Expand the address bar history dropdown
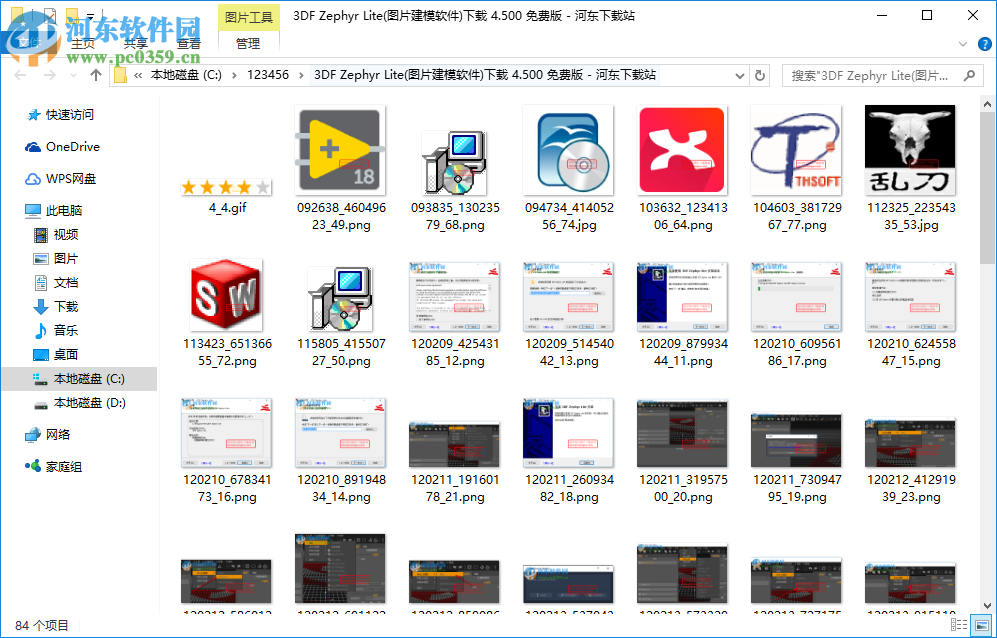997x638 pixels. coord(739,76)
